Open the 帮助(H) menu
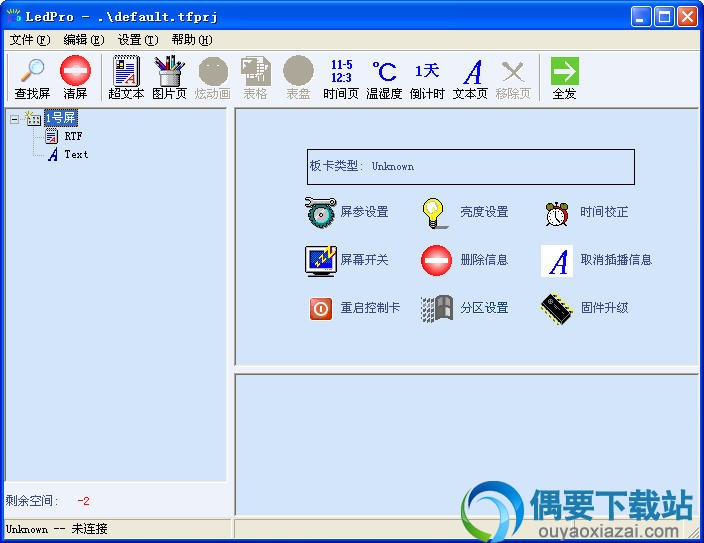704x543 pixels. pyautogui.click(x=192, y=40)
